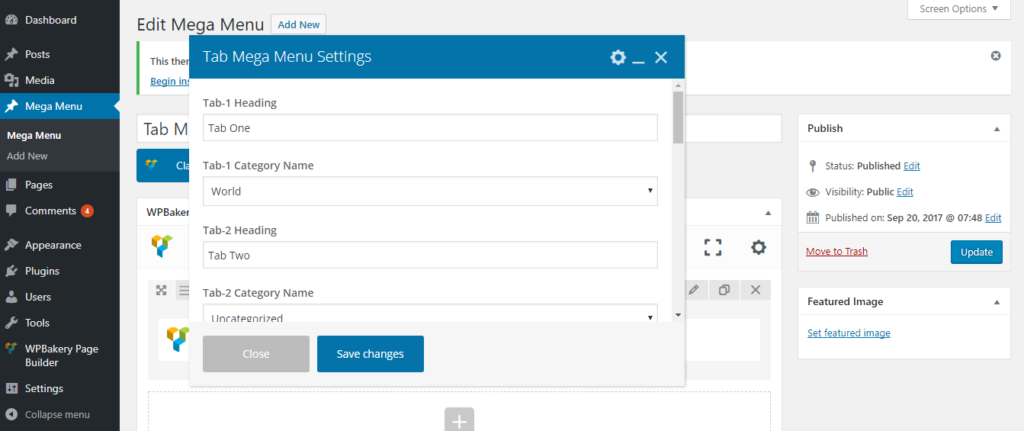
Task: Click the modal's vertical scrollbar
Action: click(678, 200)
